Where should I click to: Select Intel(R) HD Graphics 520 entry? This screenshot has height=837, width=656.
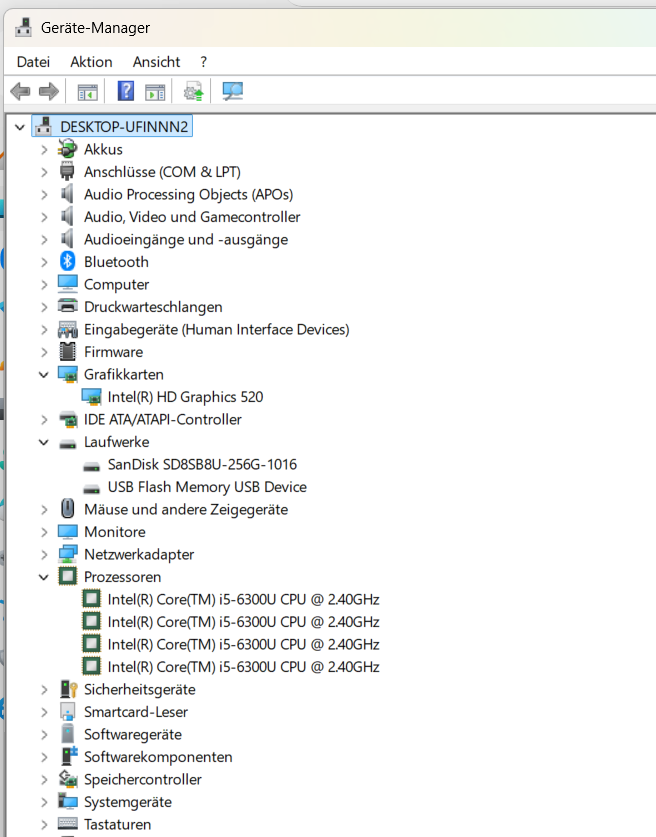pyautogui.click(x=185, y=397)
